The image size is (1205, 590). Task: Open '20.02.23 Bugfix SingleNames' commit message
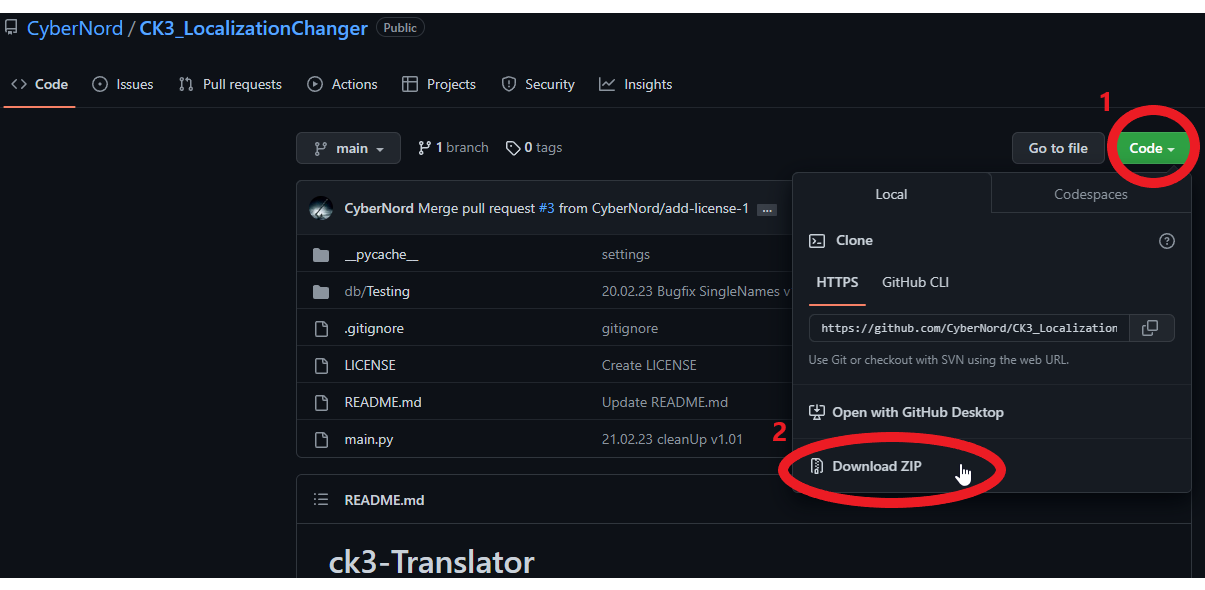696,292
